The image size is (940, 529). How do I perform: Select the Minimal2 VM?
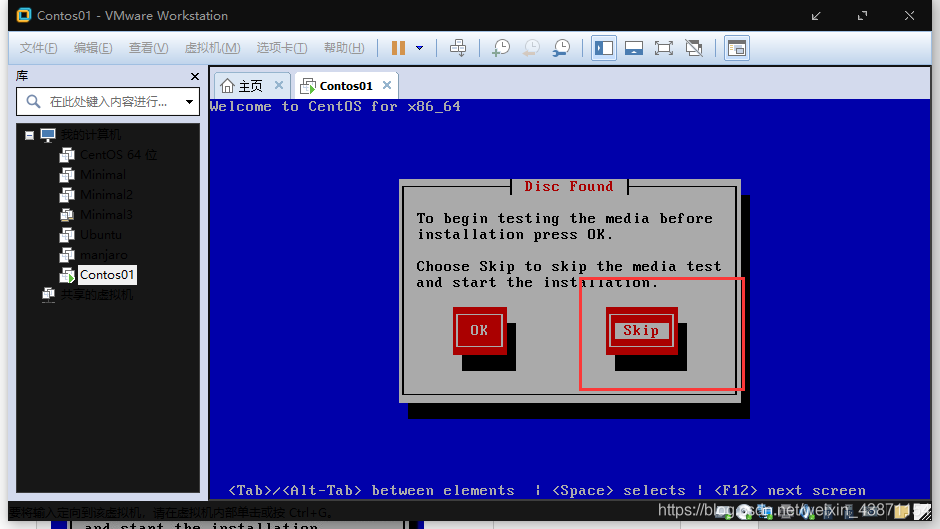pyautogui.click(x=106, y=194)
